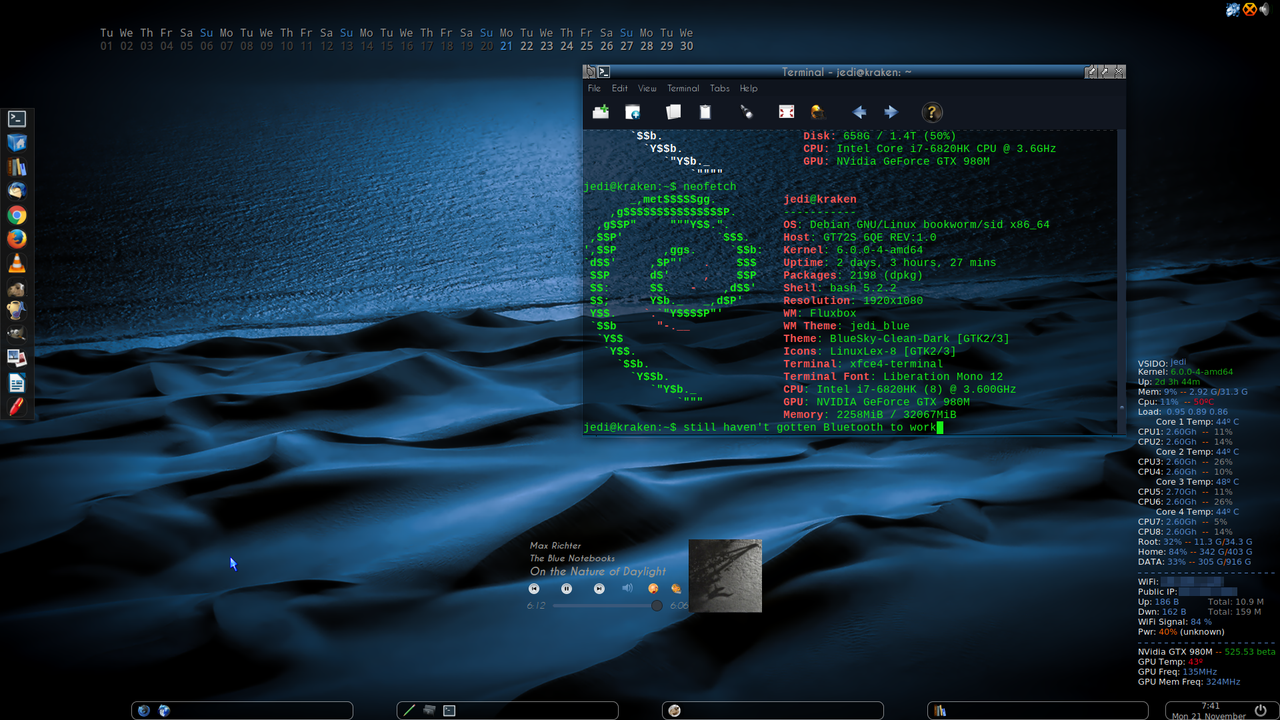Click the NVidia GTX 980M line in system monitor
This screenshot has width=1280, height=720.
coord(1207,652)
